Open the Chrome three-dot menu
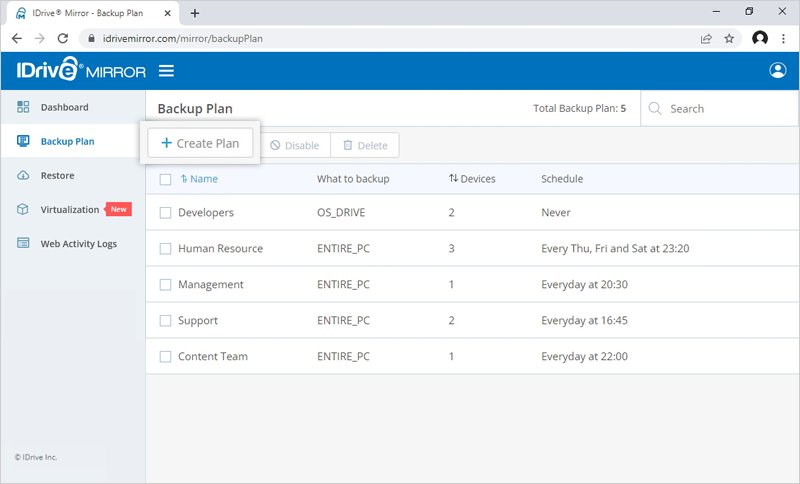This screenshot has height=484, width=800. (x=783, y=38)
